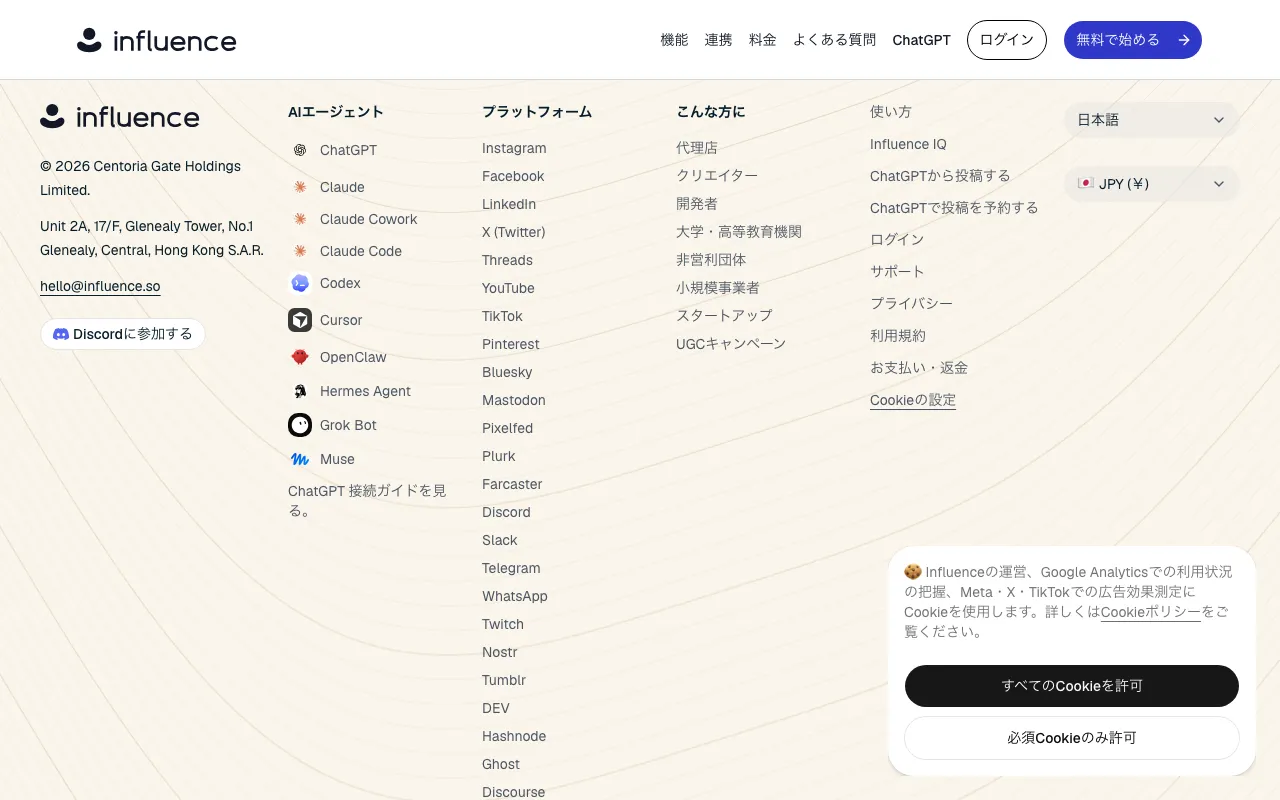Screen dimensions: 1280x800
Task: Click the ログイン header button
Action: 1007,40
